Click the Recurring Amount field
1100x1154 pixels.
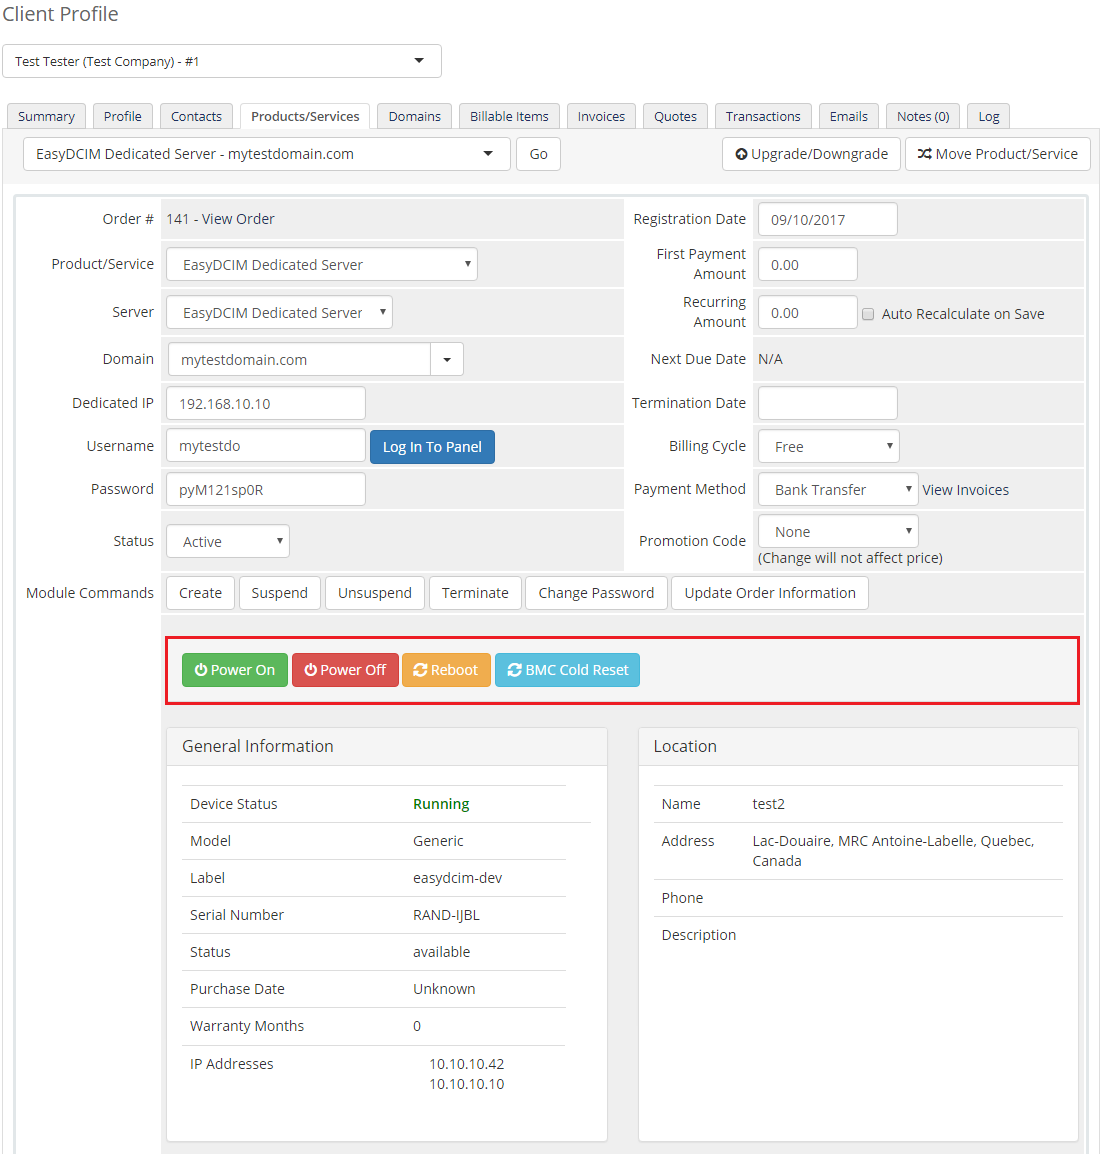tap(808, 312)
